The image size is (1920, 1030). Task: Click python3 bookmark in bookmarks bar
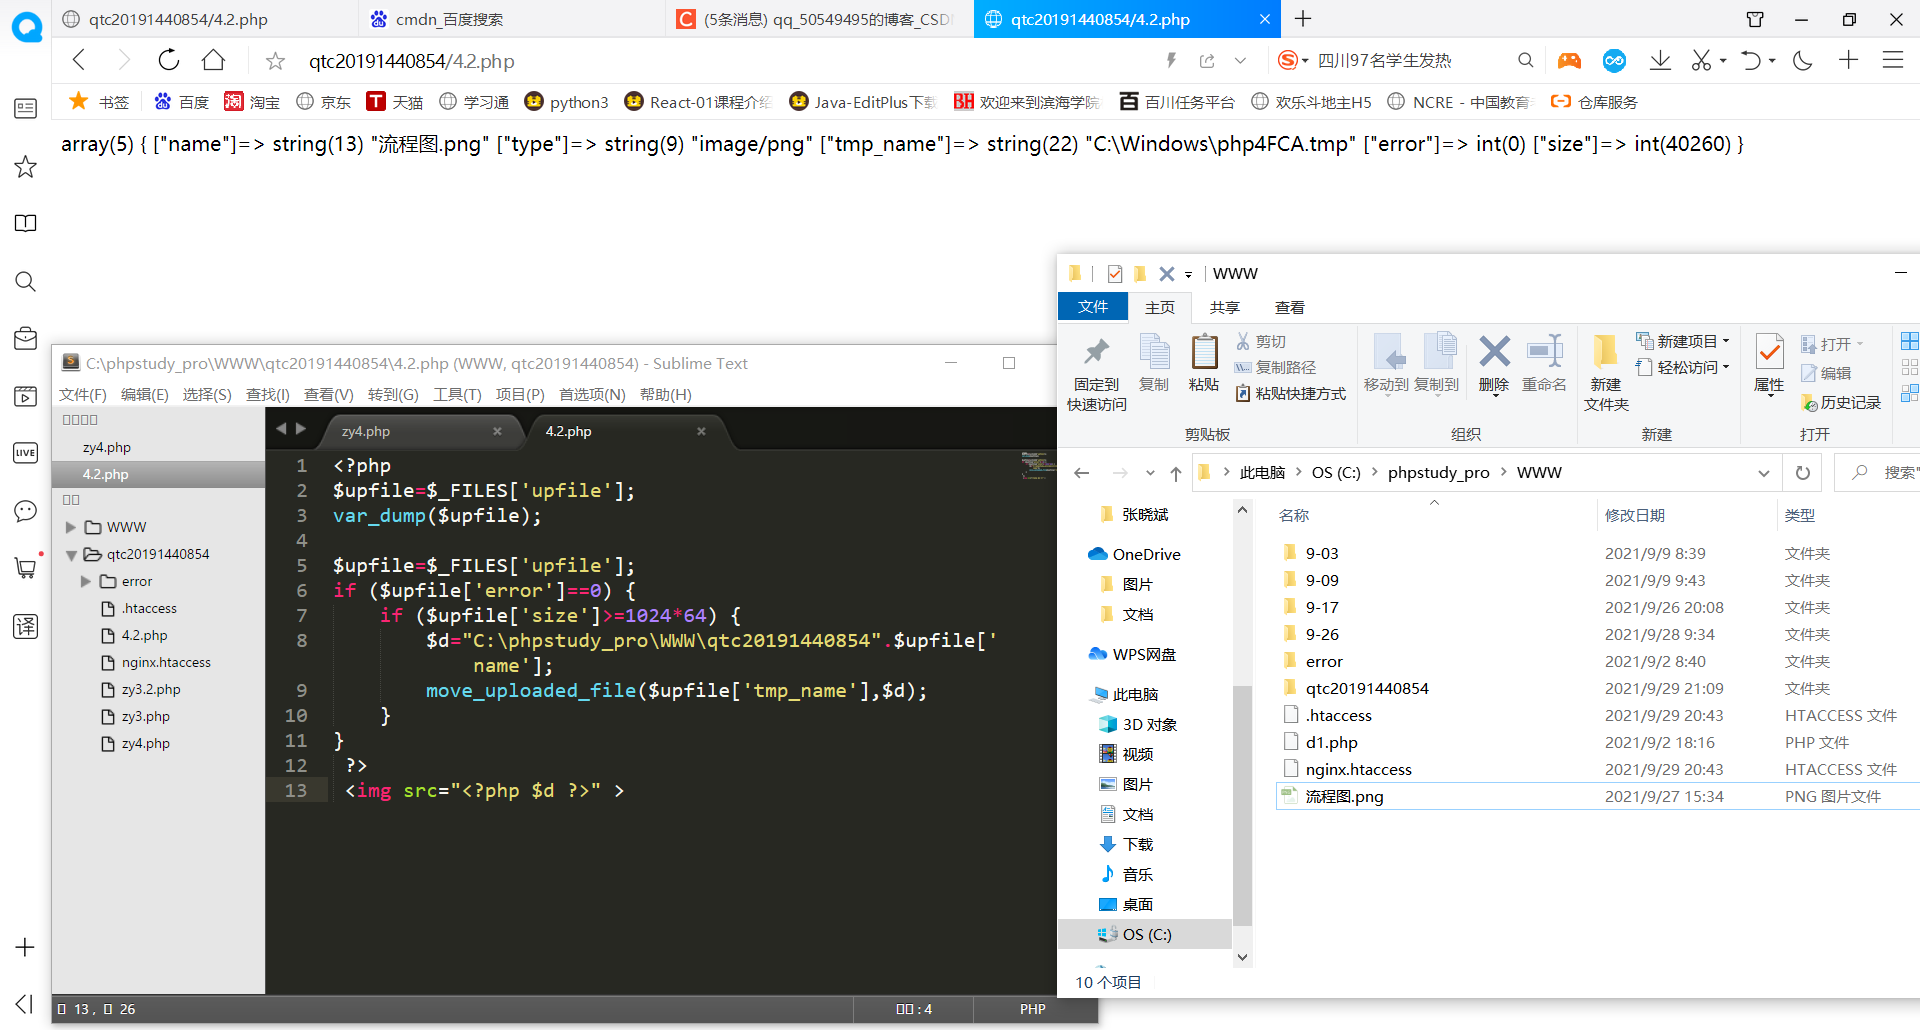[566, 102]
